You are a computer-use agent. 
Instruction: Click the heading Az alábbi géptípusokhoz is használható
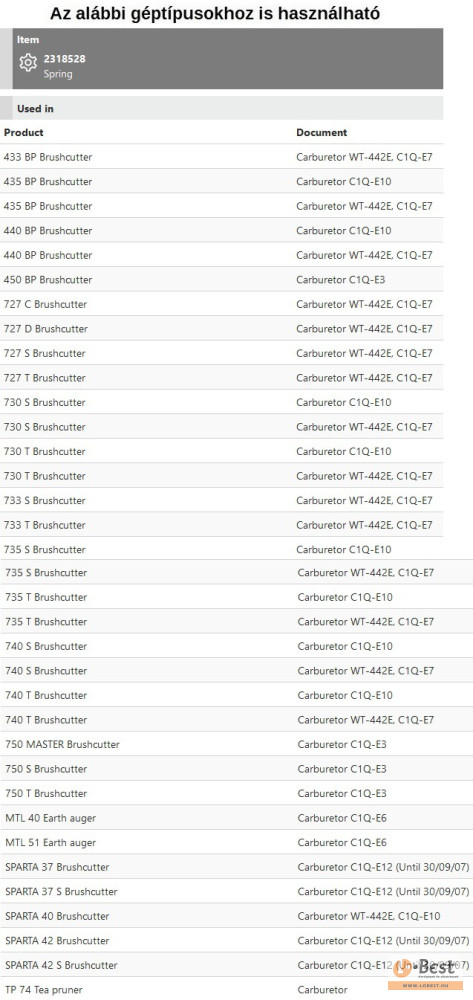point(215,13)
